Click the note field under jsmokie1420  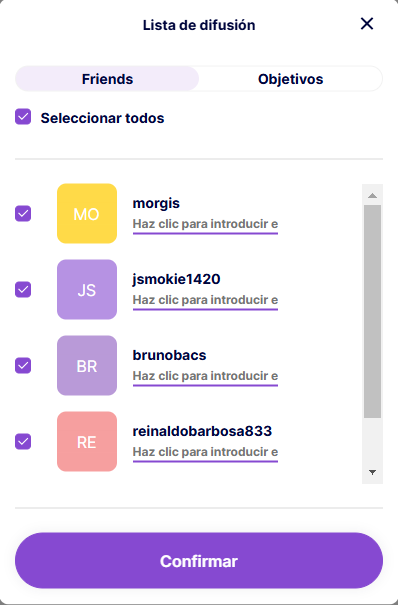point(205,300)
